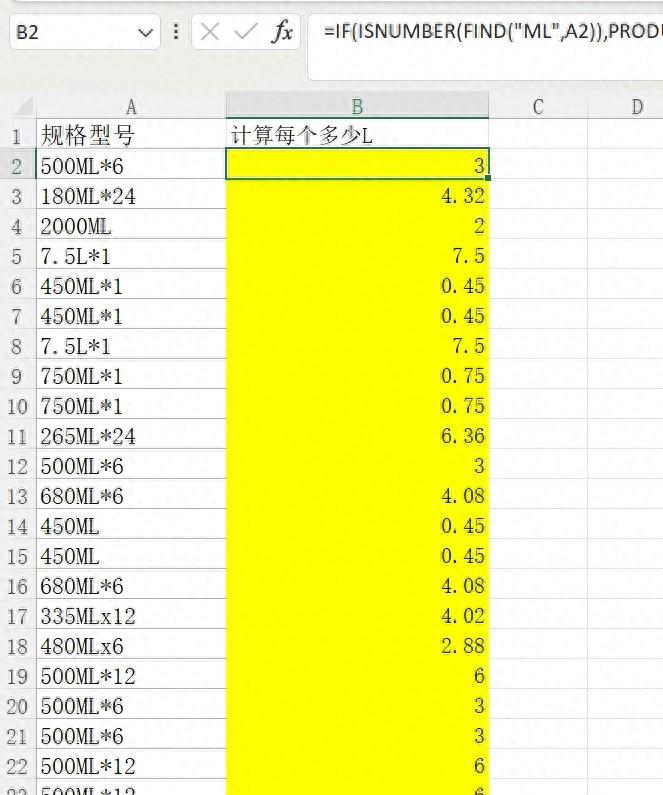Select cell B13 with value 4.08
This screenshot has width=663, height=795.
coord(357,496)
